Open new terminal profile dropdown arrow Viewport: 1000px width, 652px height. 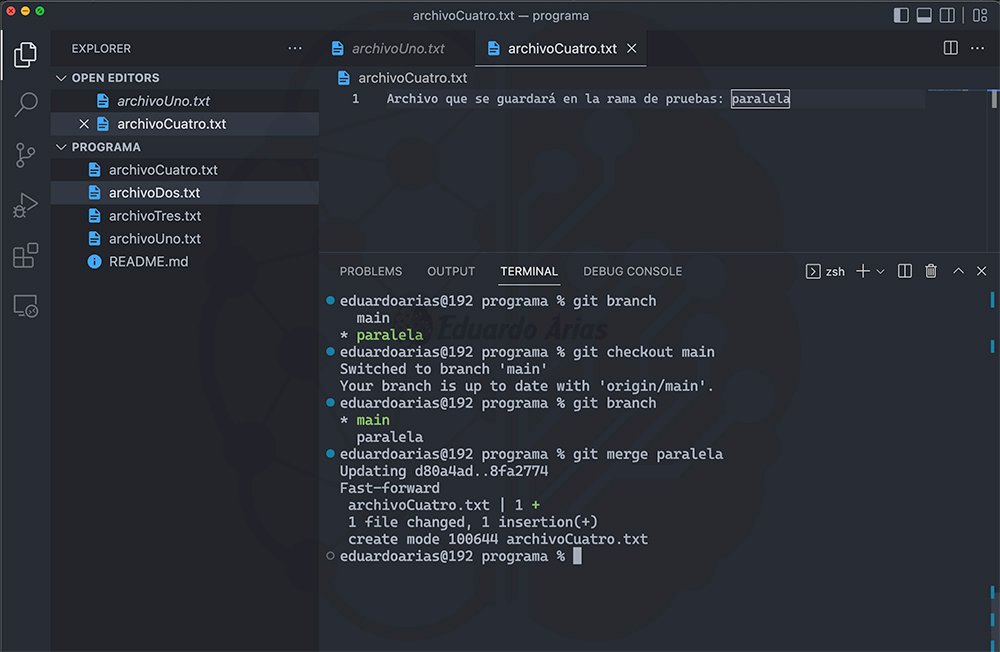click(881, 272)
